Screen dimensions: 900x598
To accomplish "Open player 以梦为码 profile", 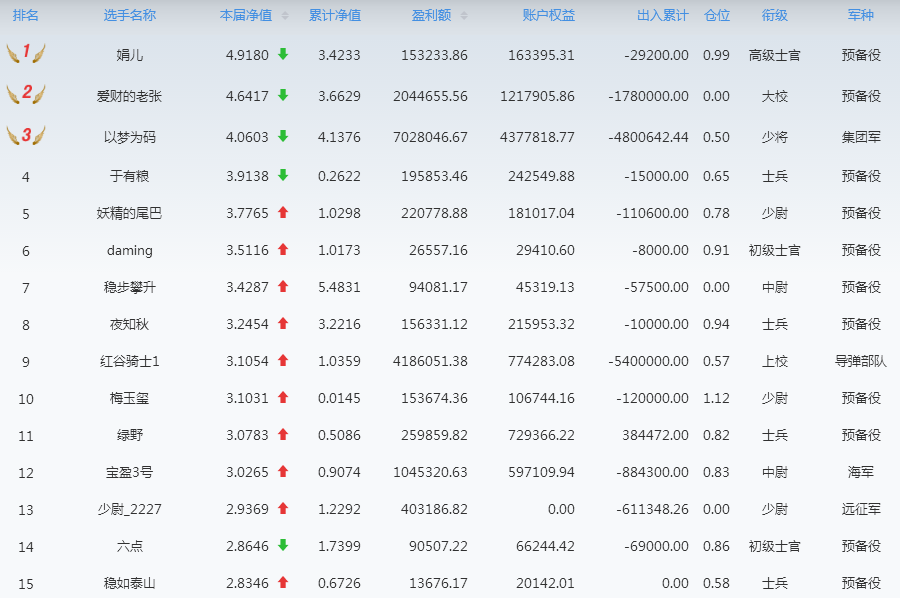I will (130, 137).
